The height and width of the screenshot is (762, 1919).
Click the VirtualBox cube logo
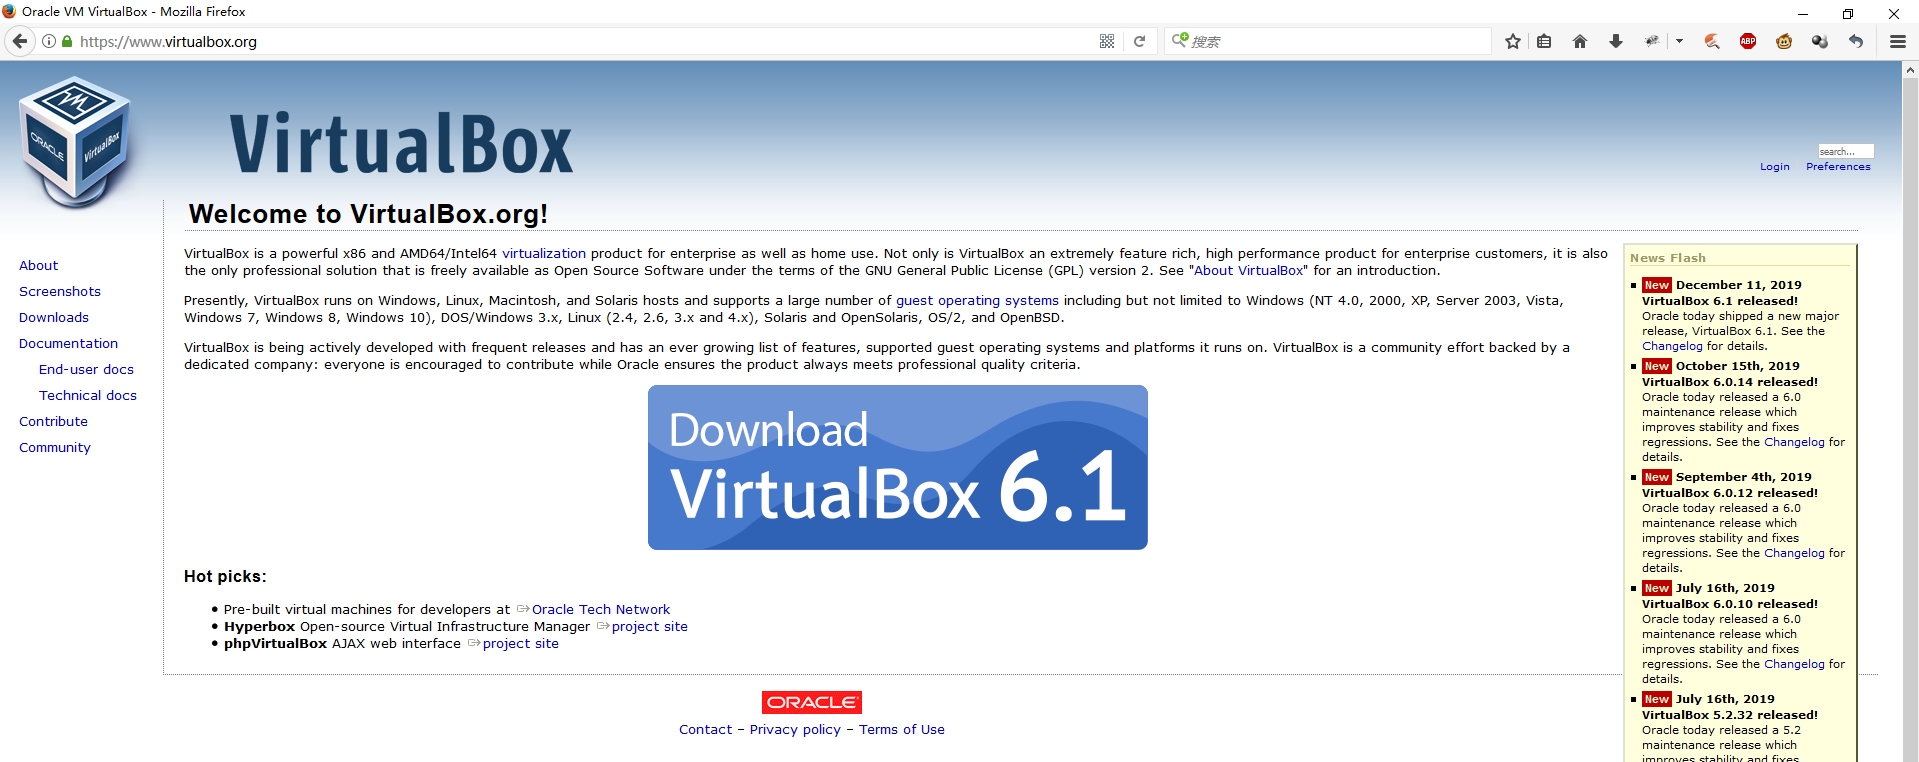[x=75, y=142]
